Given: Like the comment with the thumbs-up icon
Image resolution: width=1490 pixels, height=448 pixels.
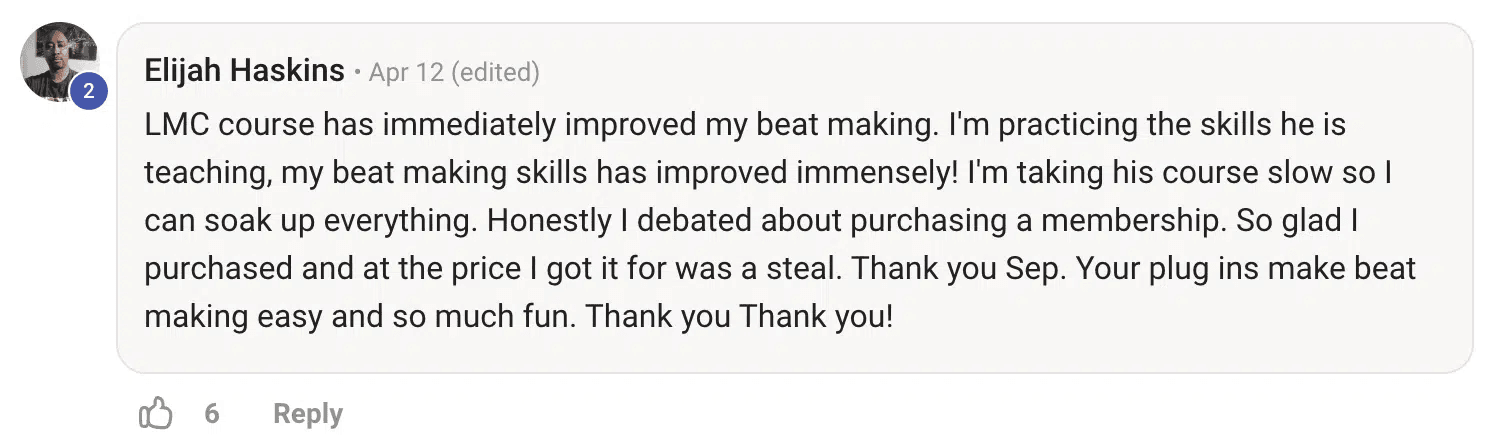Looking at the screenshot, I should point(156,413).
